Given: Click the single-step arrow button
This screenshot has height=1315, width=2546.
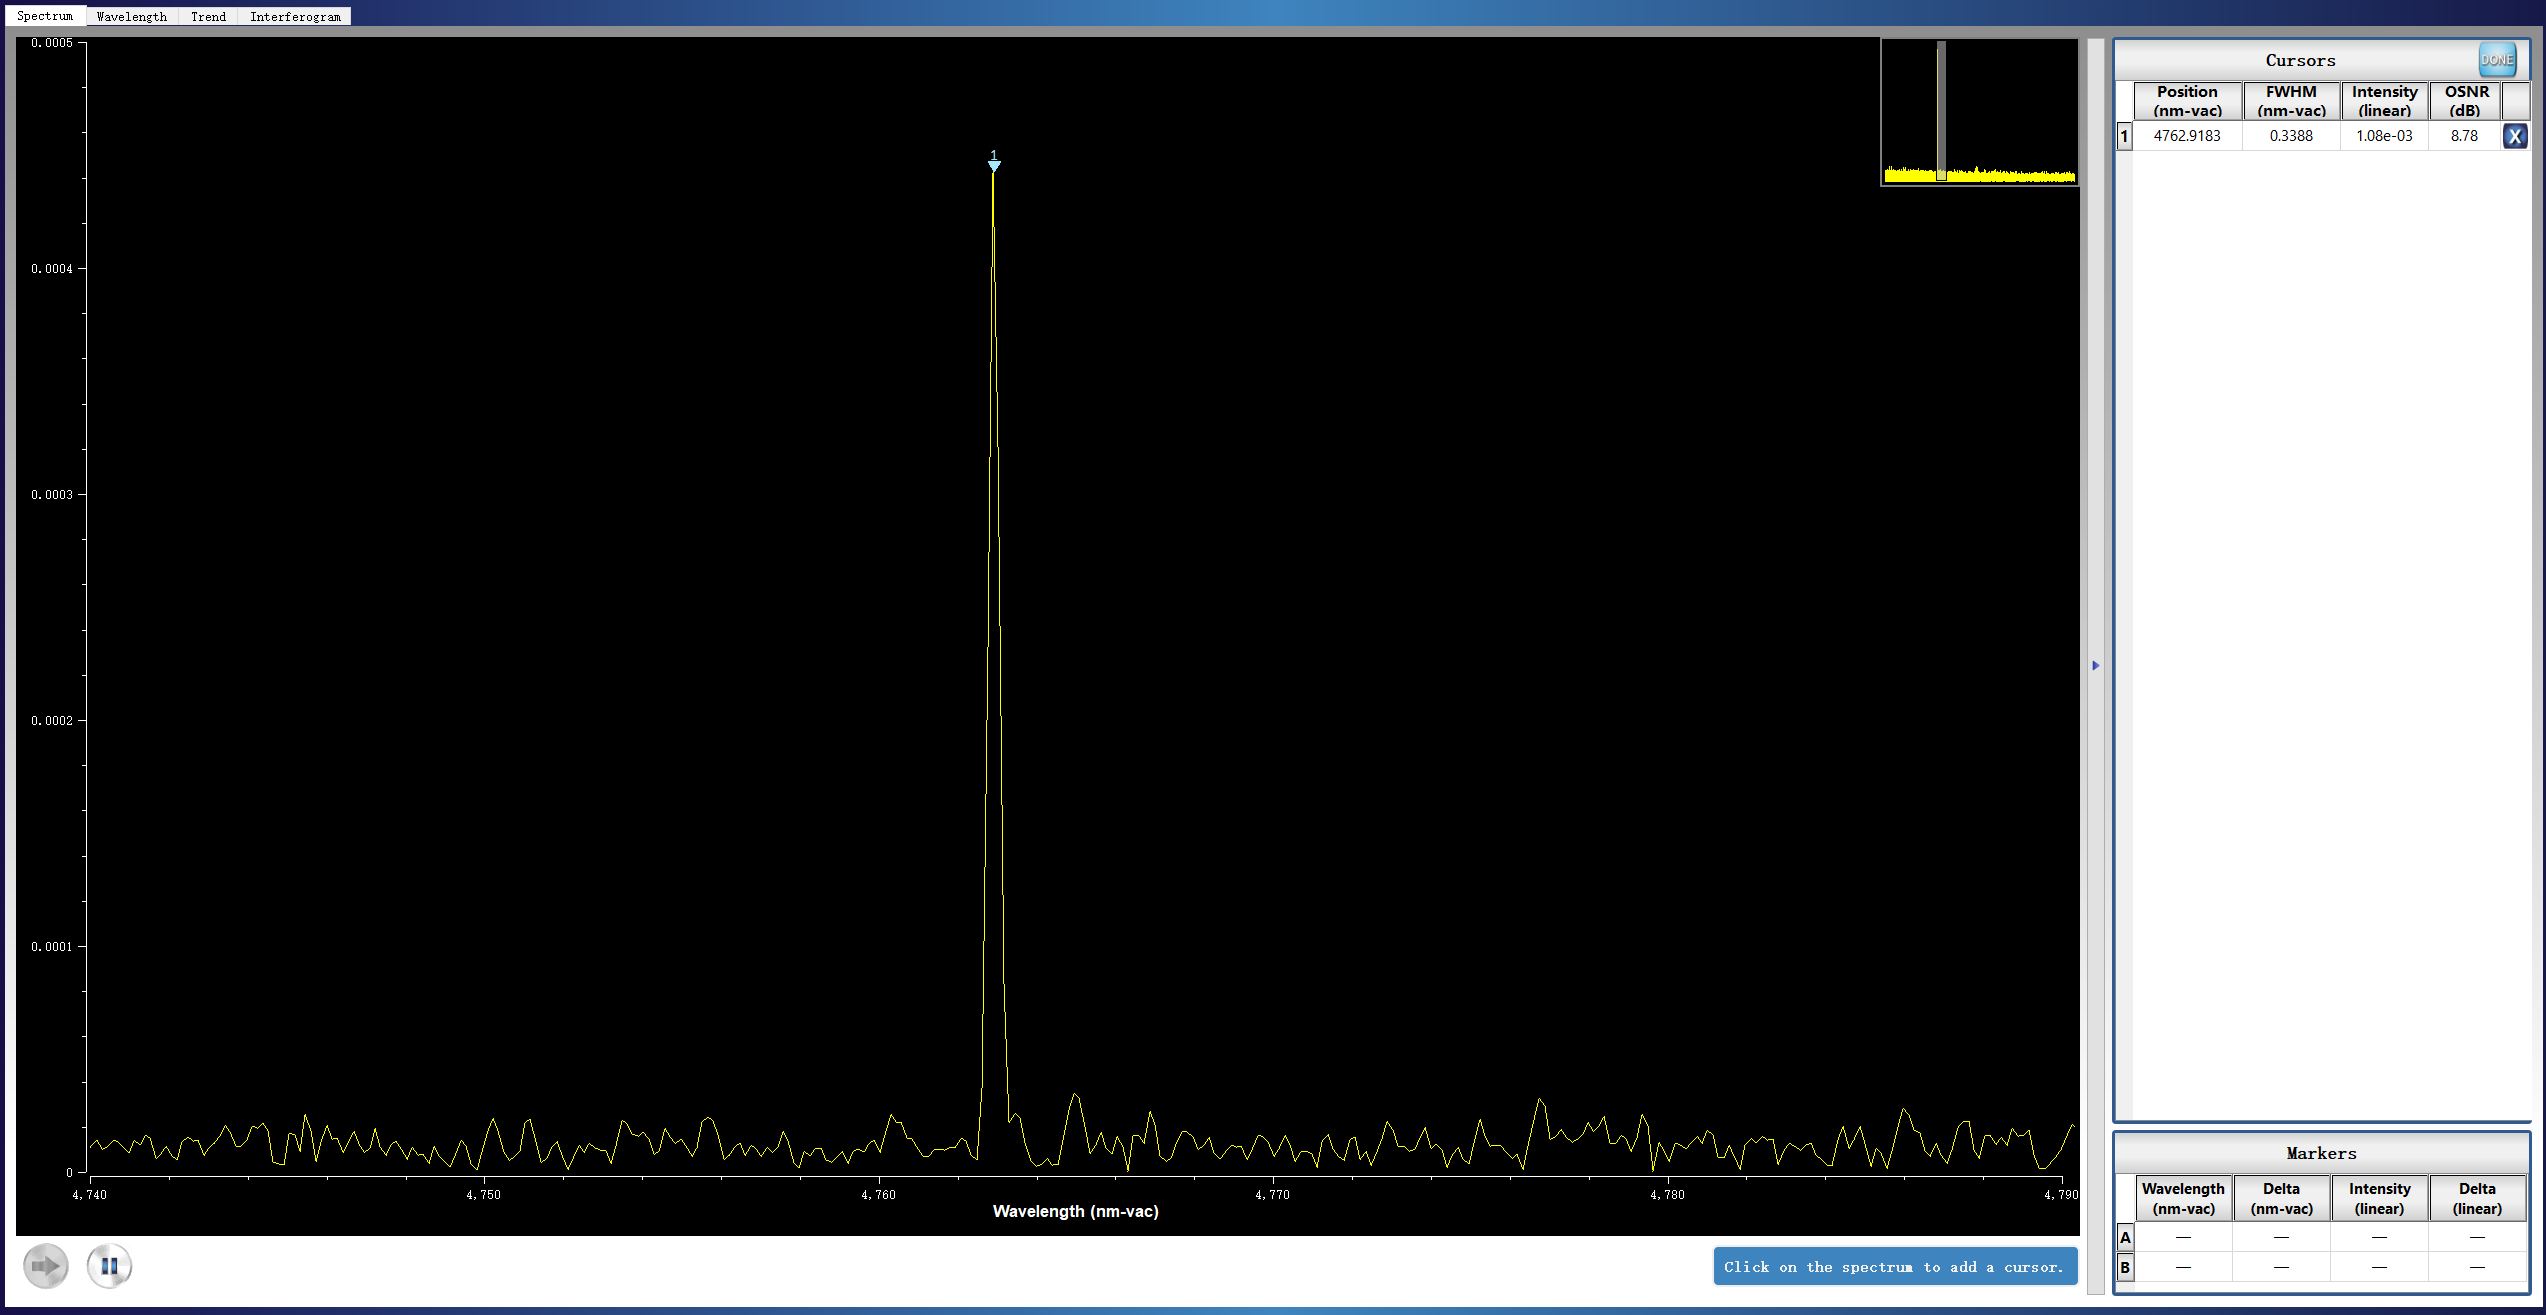Looking at the screenshot, I should pyautogui.click(x=46, y=1266).
